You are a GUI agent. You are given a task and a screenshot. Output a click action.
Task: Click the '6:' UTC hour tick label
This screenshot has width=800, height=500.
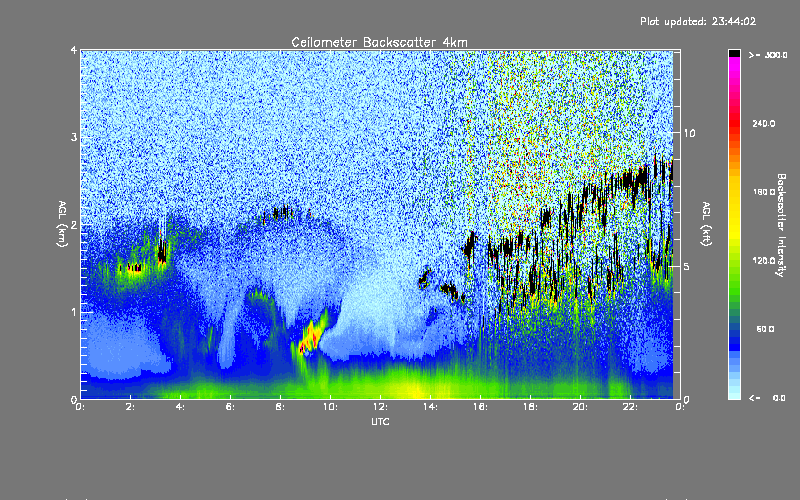pos(230,407)
